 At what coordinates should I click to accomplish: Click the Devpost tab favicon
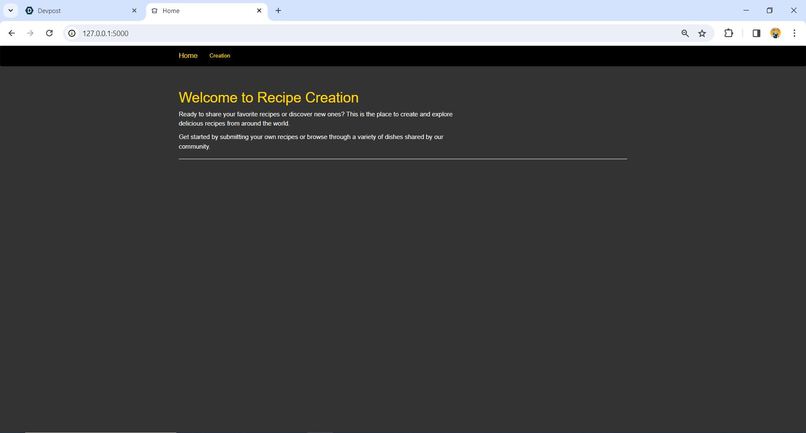29,10
